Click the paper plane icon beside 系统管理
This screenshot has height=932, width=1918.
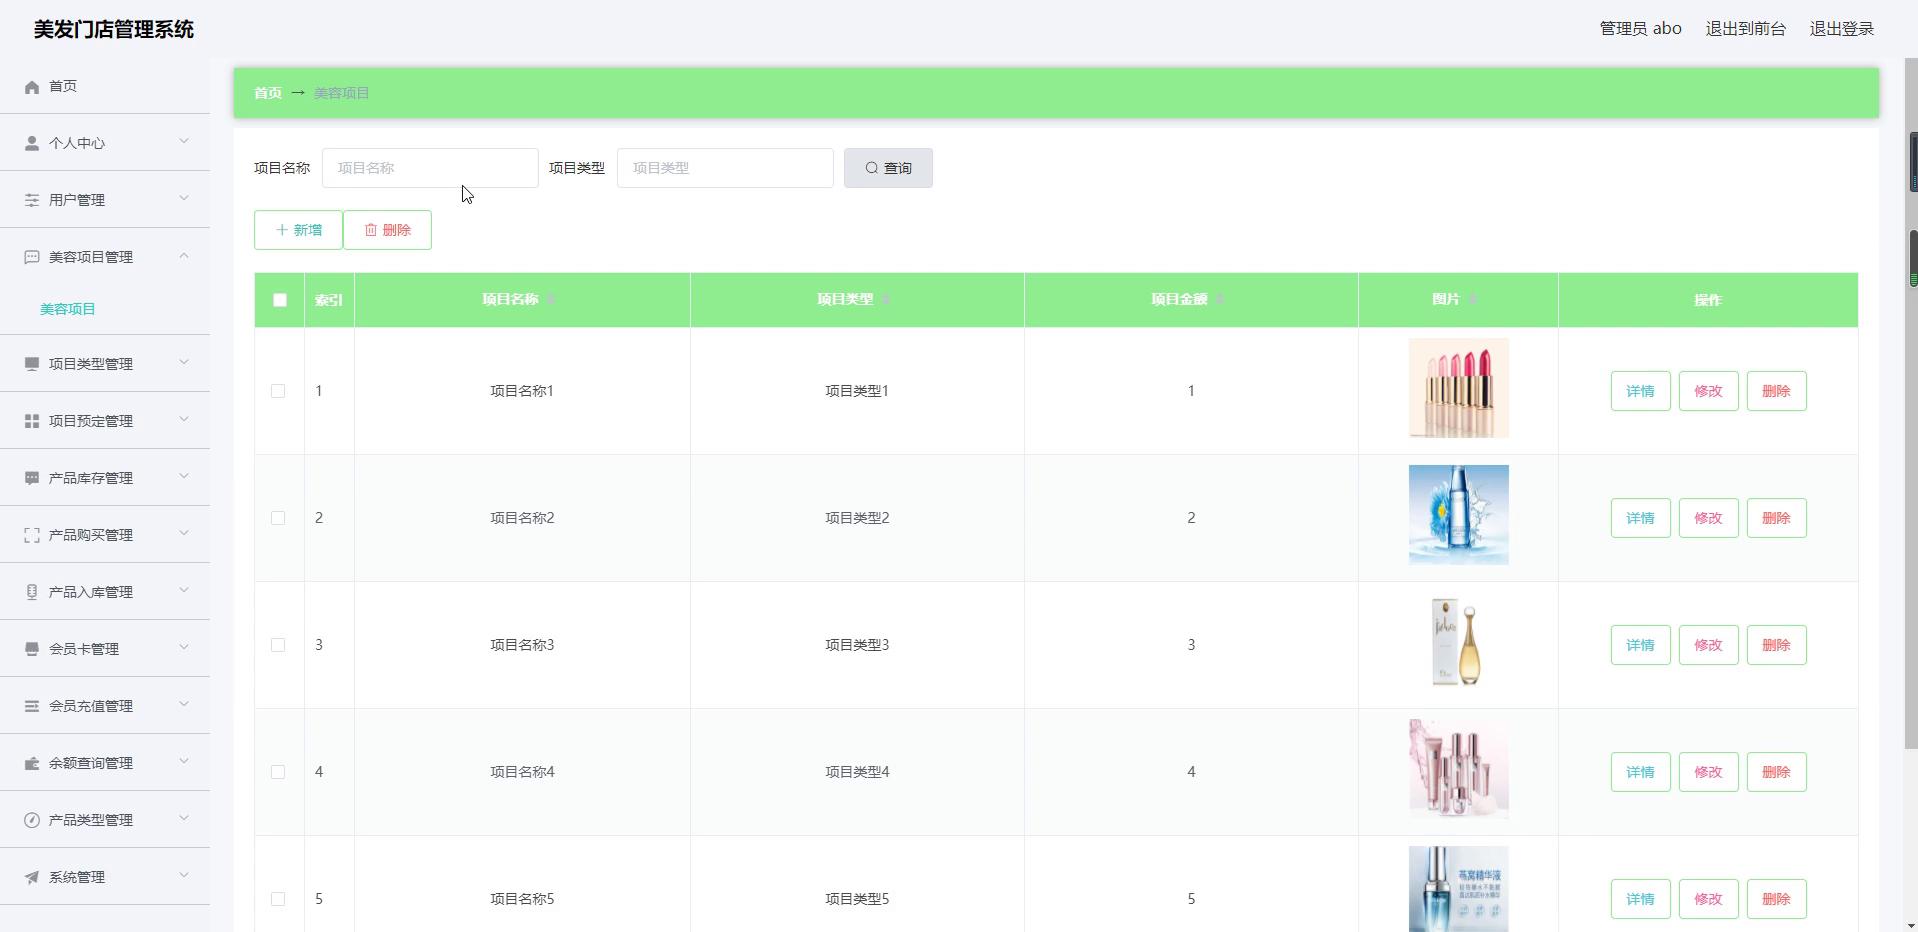[x=32, y=878]
